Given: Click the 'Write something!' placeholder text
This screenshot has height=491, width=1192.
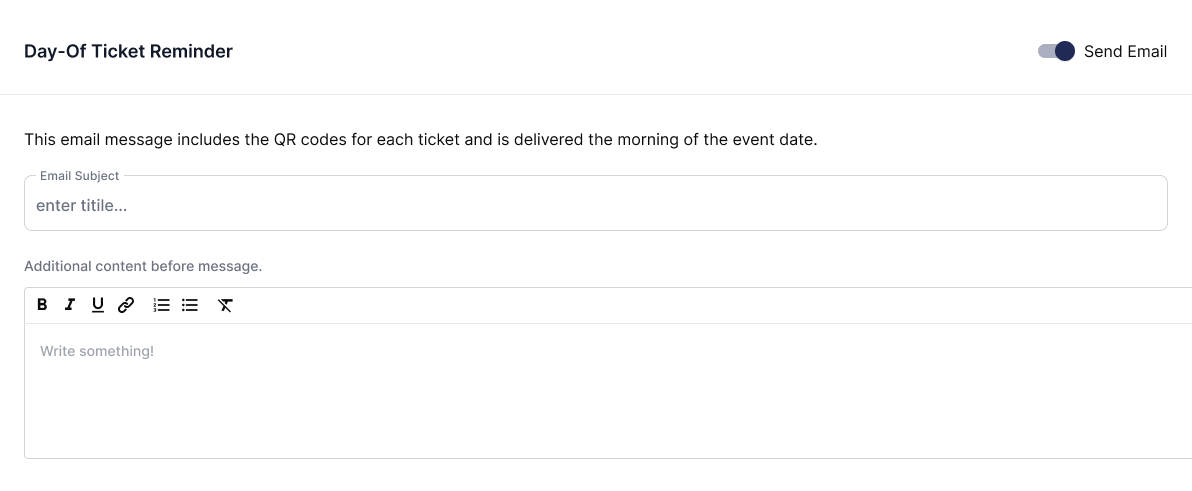Looking at the screenshot, I should click(97, 351).
